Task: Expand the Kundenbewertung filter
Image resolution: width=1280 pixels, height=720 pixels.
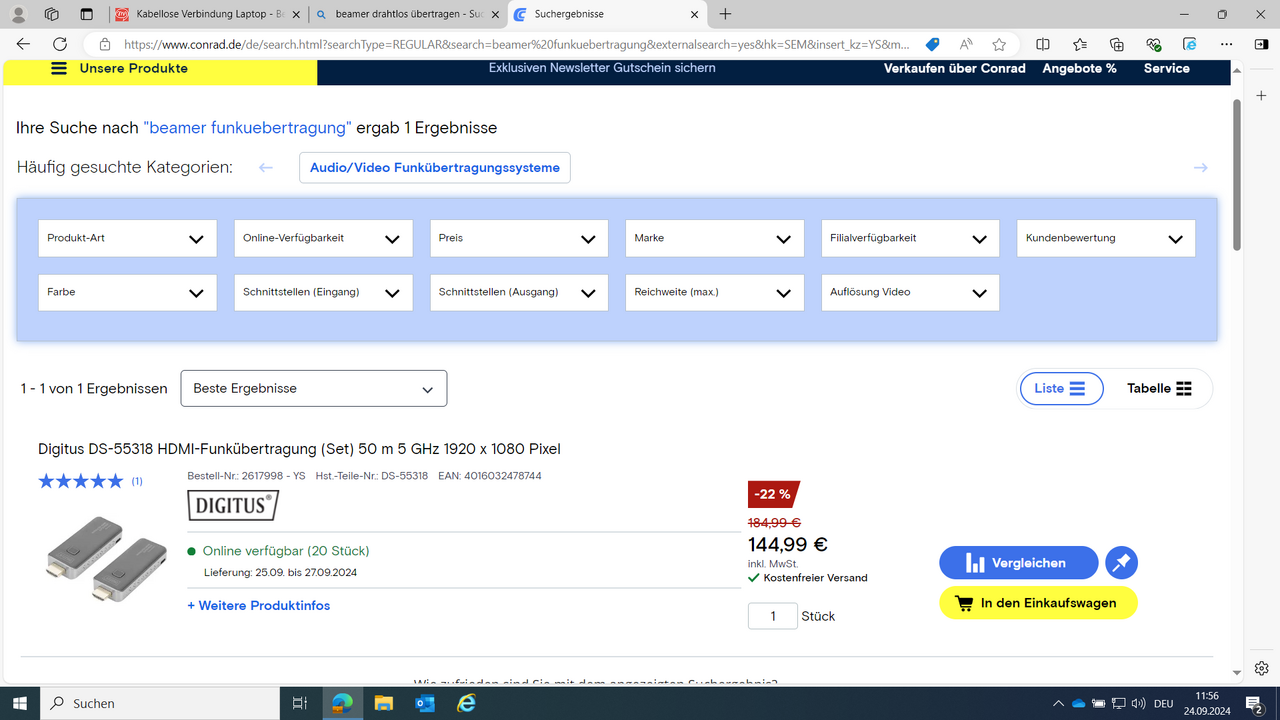Action: point(1106,238)
